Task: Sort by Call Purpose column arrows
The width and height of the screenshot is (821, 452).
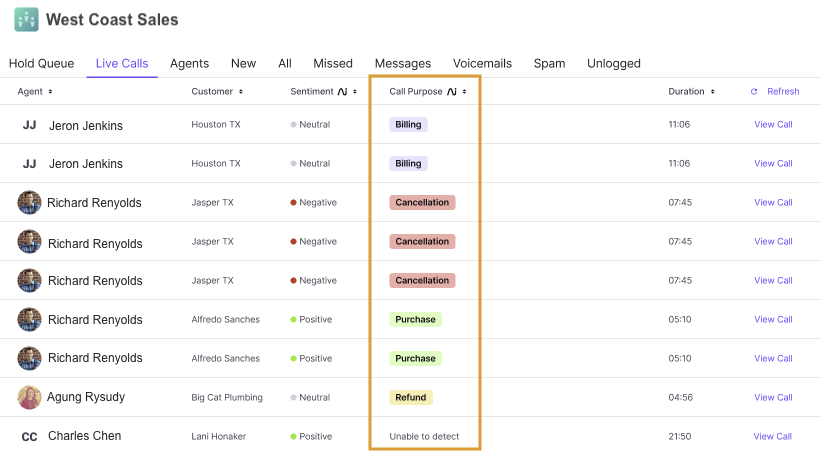Action: [464, 92]
